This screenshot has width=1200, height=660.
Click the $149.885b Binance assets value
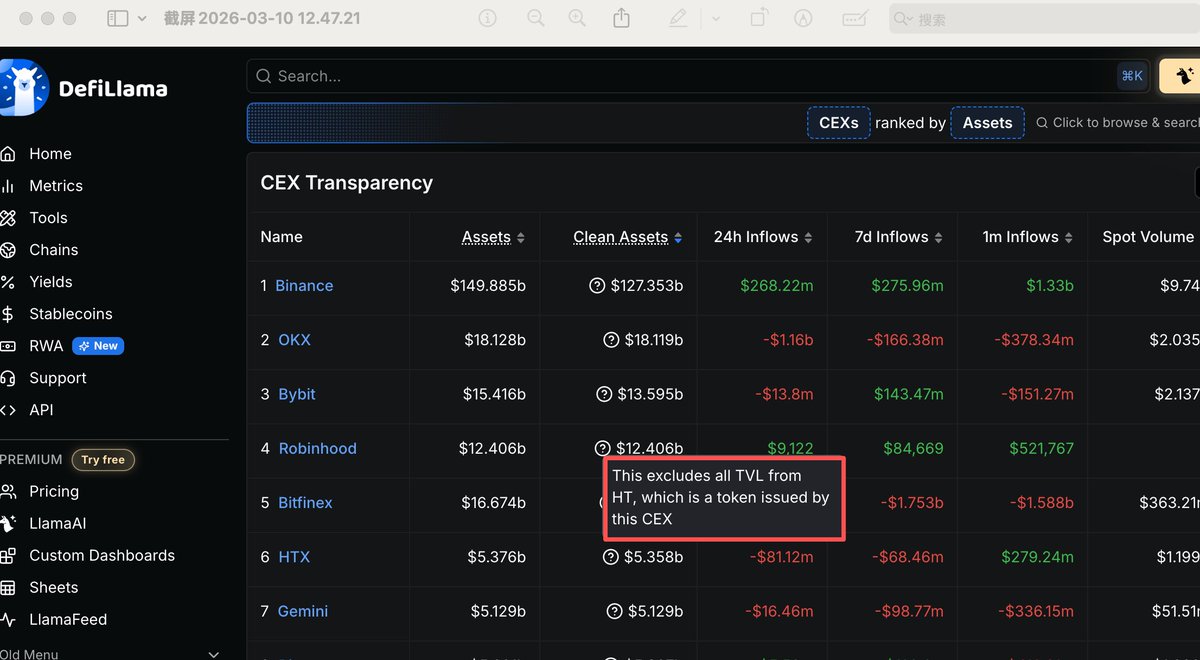[x=488, y=286]
